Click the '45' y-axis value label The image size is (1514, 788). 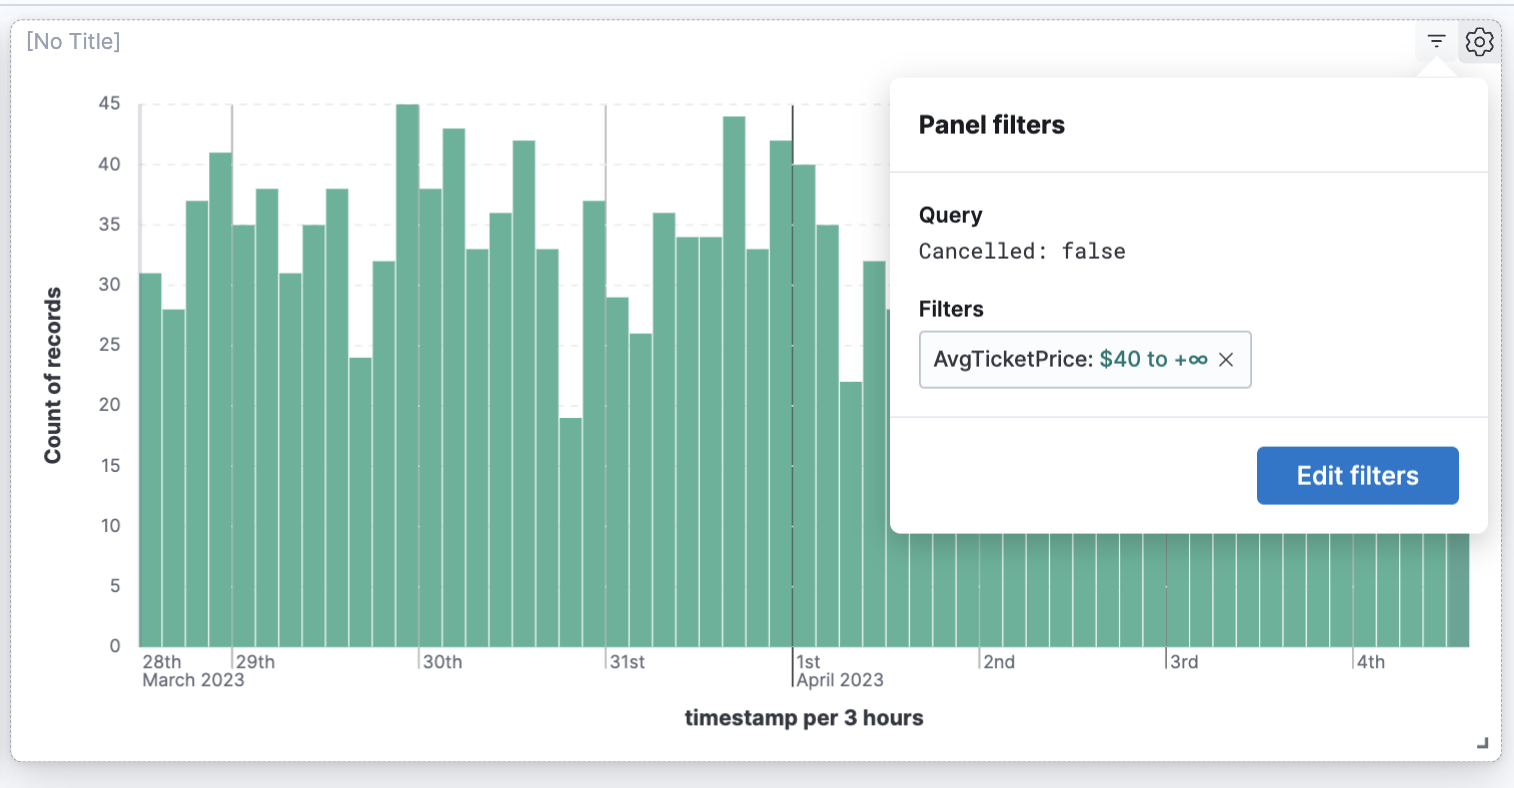(110, 103)
